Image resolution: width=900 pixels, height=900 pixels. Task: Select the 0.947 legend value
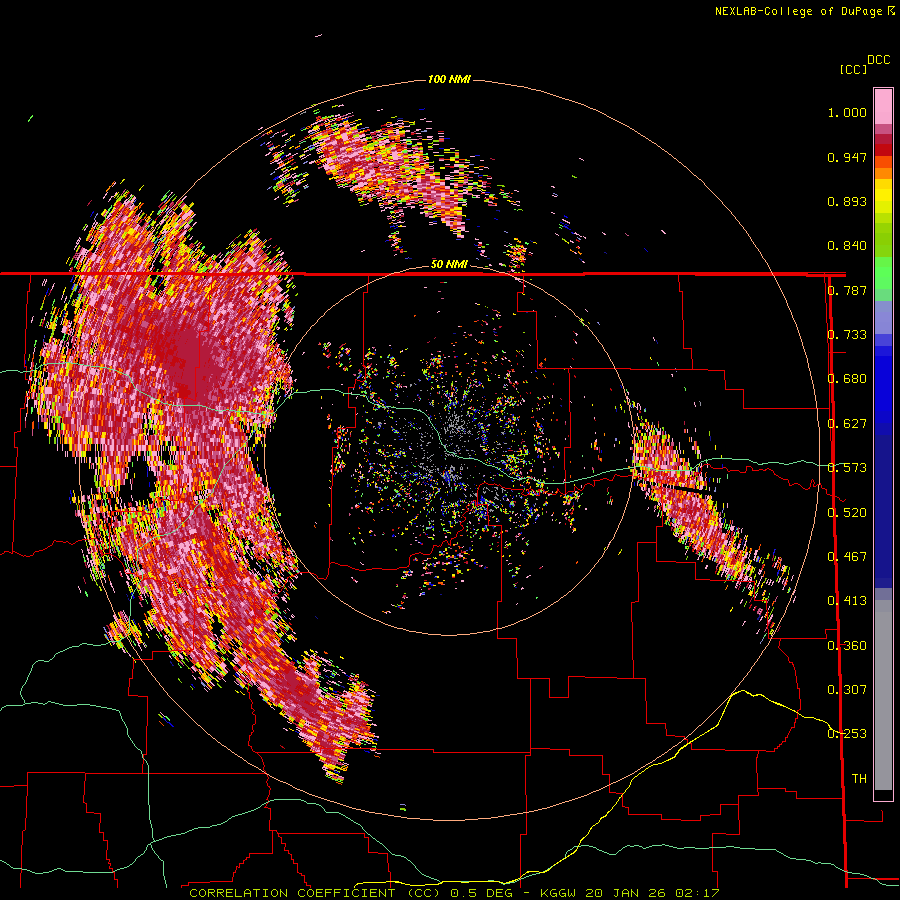pyautogui.click(x=847, y=157)
